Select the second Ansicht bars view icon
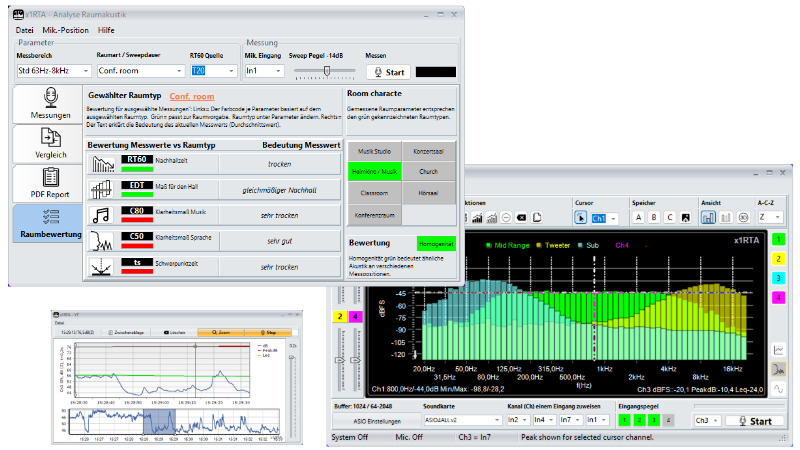800x450 pixels. tap(726, 218)
